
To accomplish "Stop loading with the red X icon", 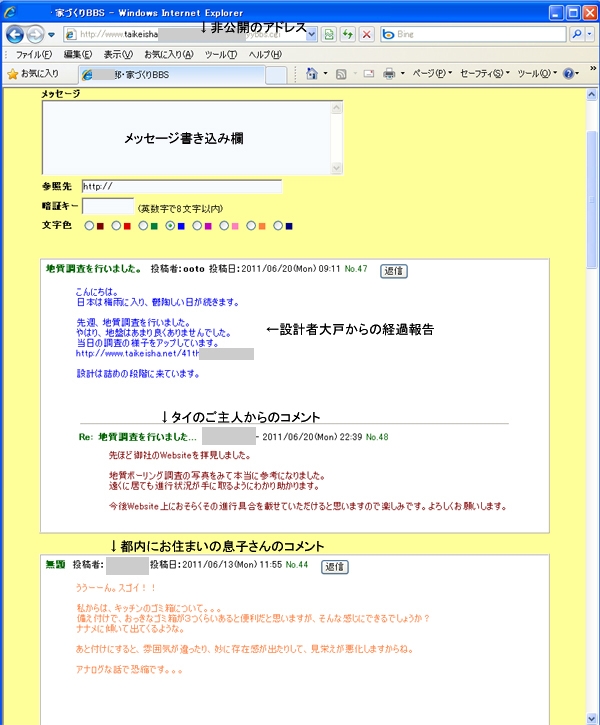I will coord(367,34).
